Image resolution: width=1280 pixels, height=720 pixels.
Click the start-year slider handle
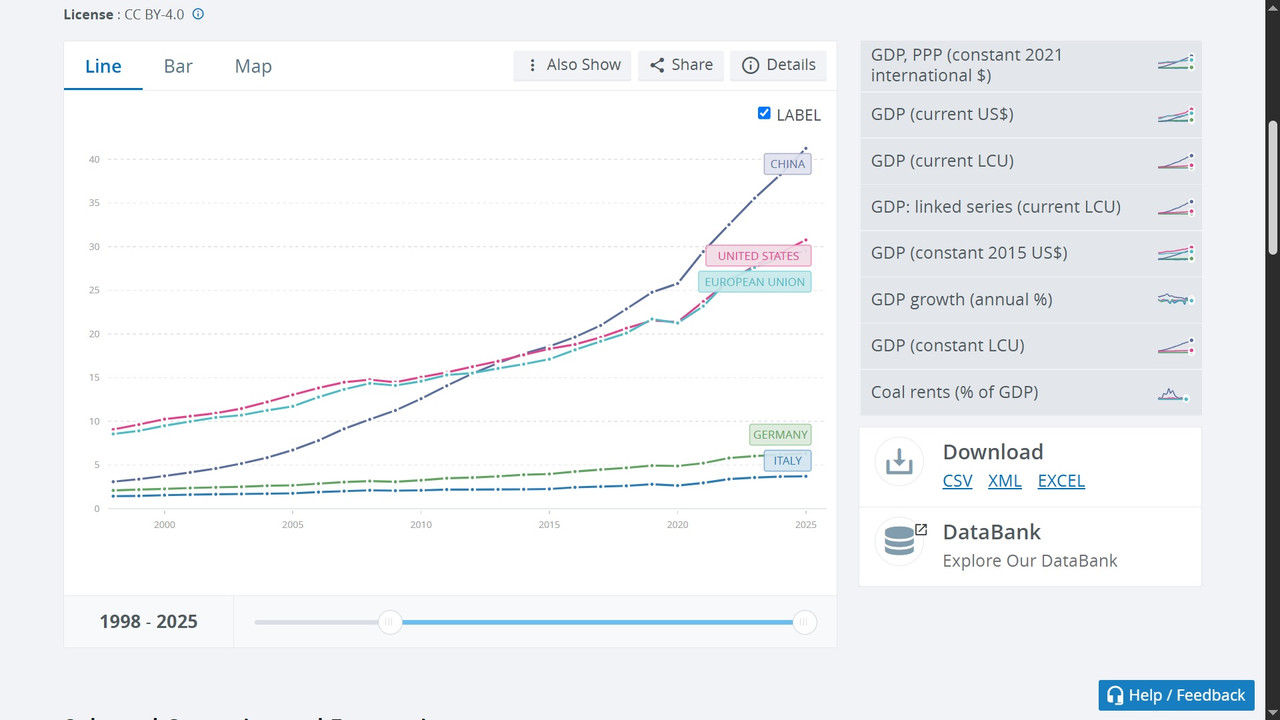tap(390, 623)
